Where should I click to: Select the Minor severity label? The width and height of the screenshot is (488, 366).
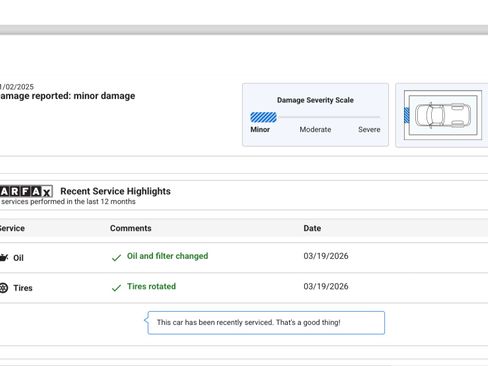[260, 129]
